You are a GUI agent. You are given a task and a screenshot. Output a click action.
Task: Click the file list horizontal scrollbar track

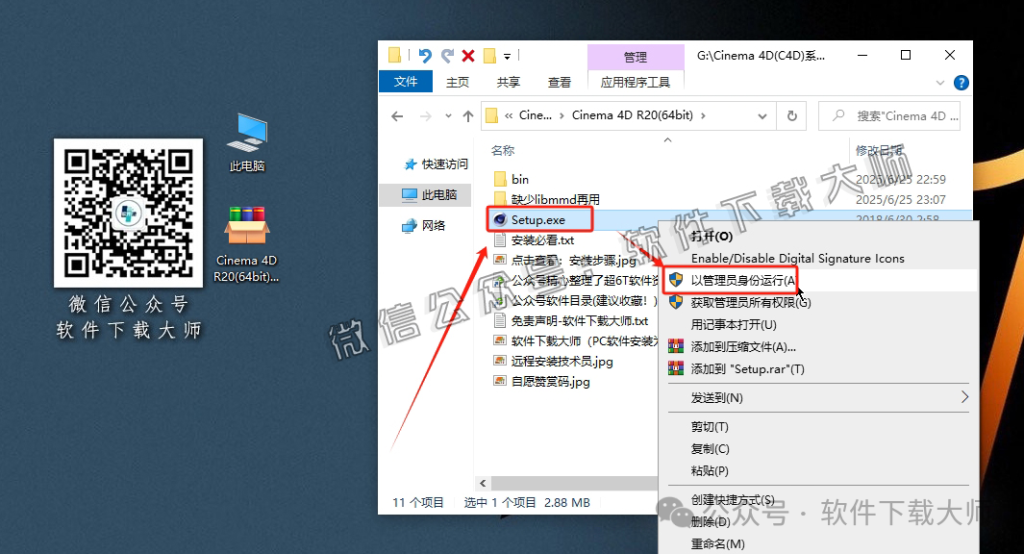575,483
